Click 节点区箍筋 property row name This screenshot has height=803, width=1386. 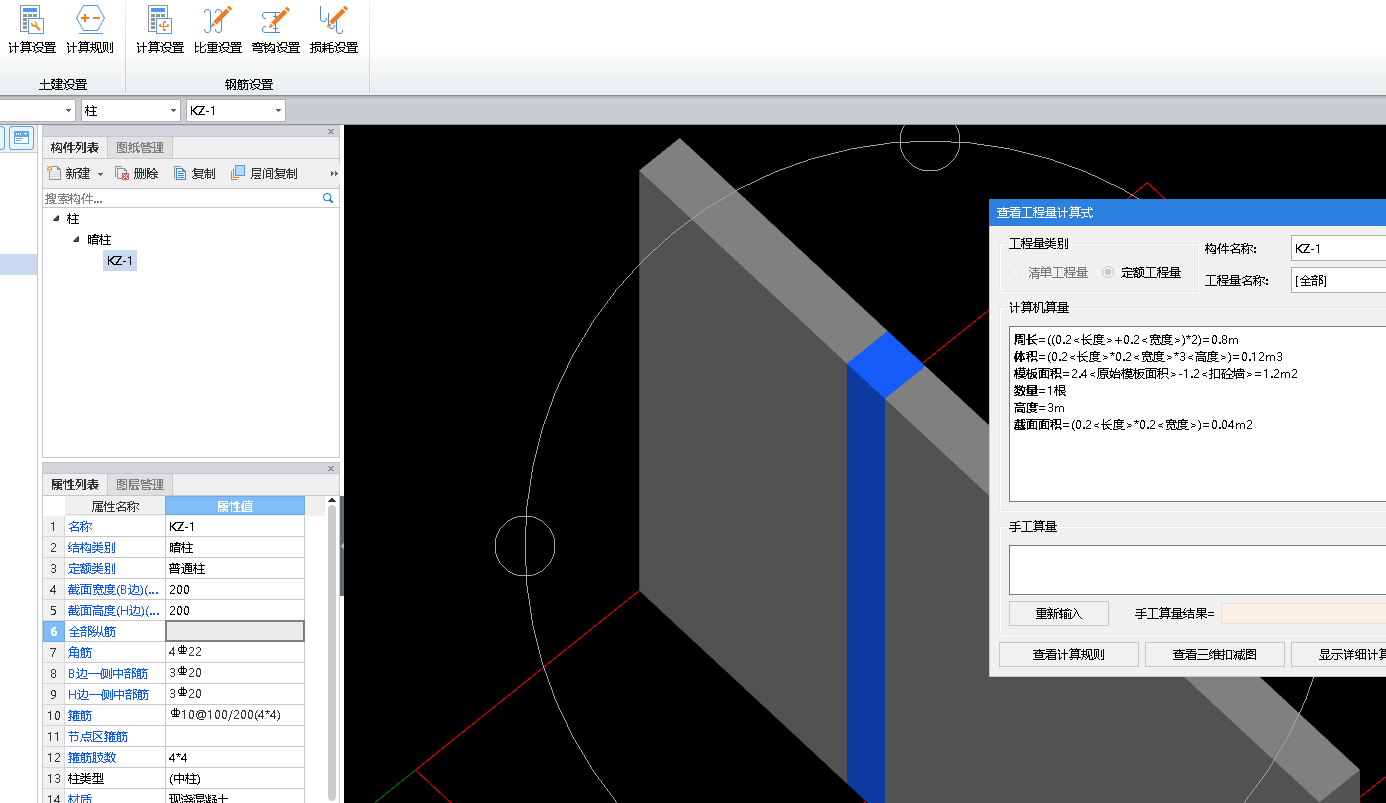114,736
